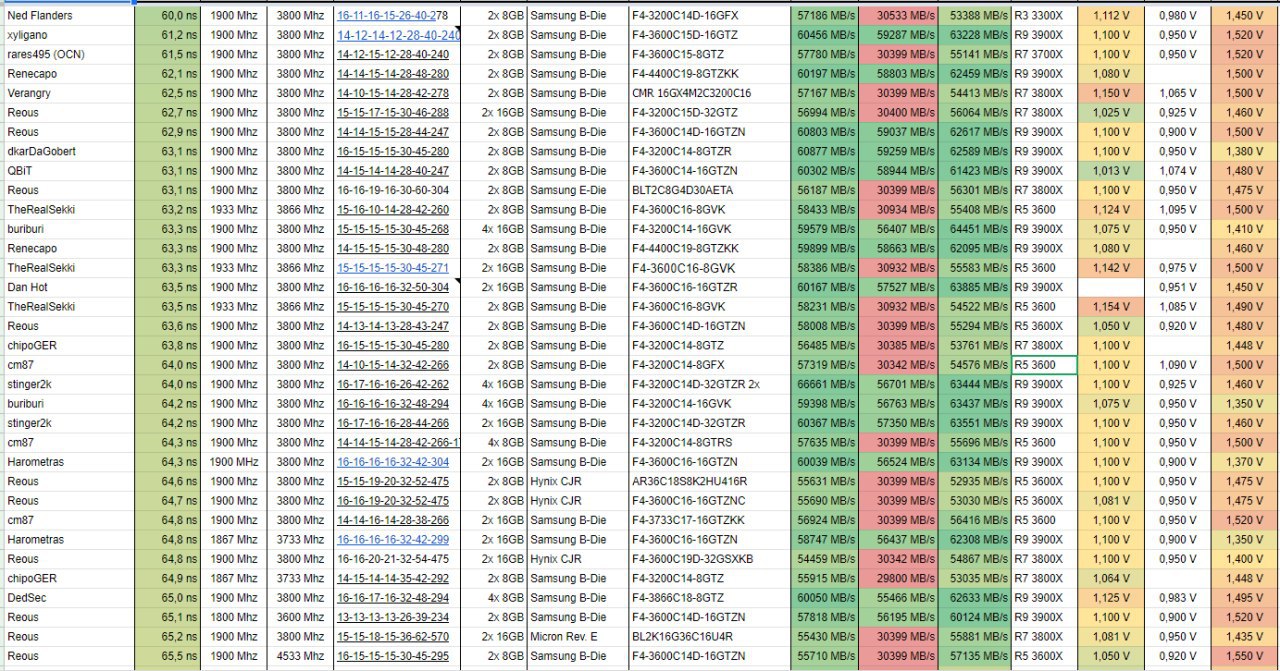Click the 60,0 ns latency cell

(x=167, y=16)
